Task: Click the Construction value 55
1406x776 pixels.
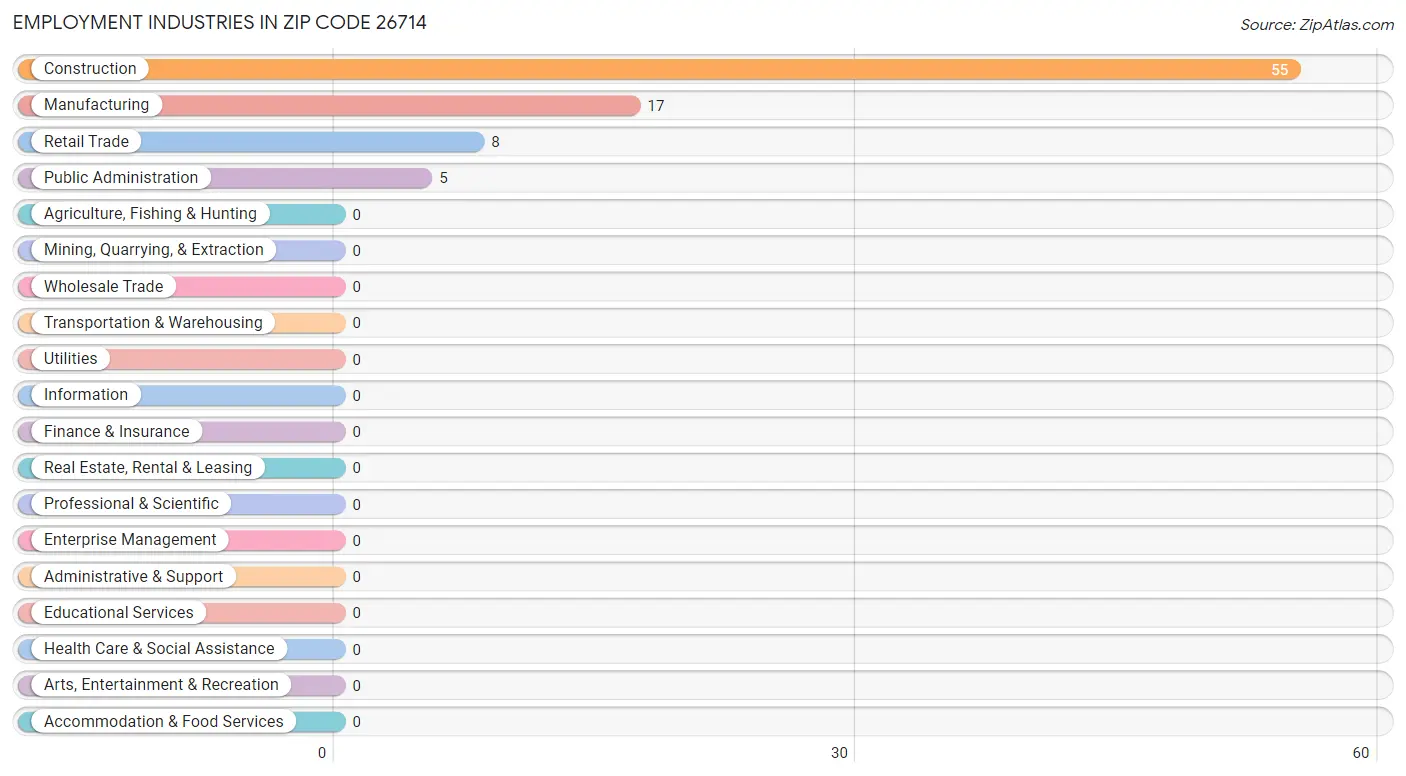Action: coord(1280,70)
